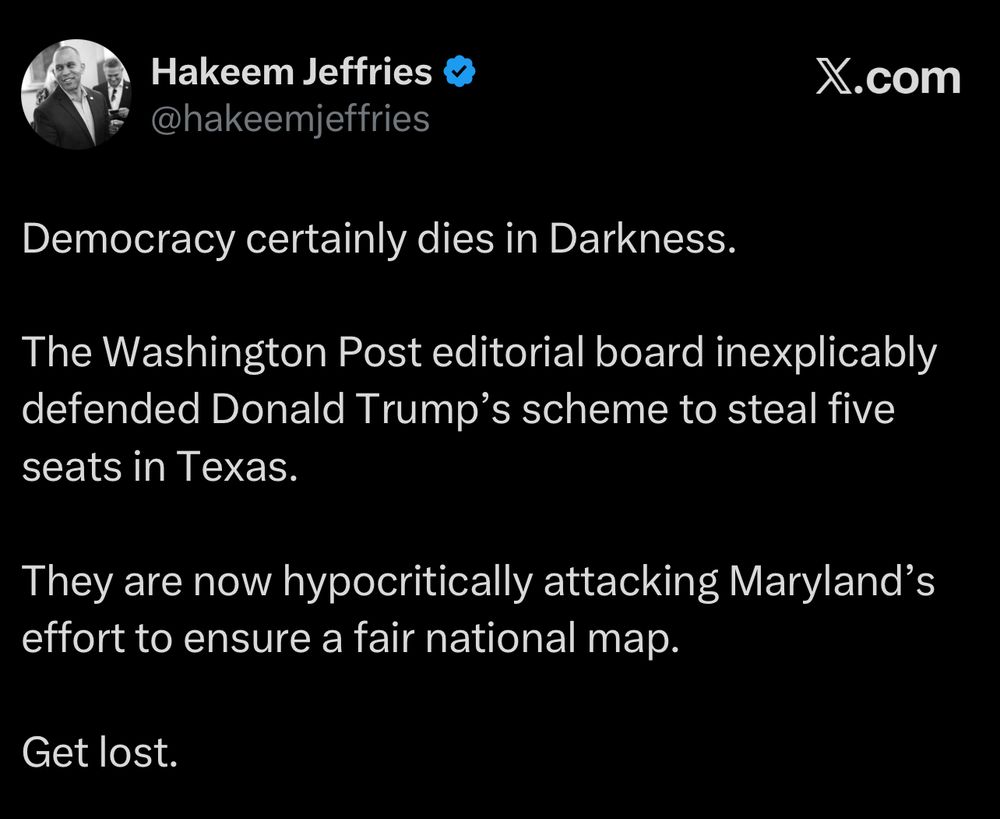Click the word "Darkness." in the first line

click(642, 239)
